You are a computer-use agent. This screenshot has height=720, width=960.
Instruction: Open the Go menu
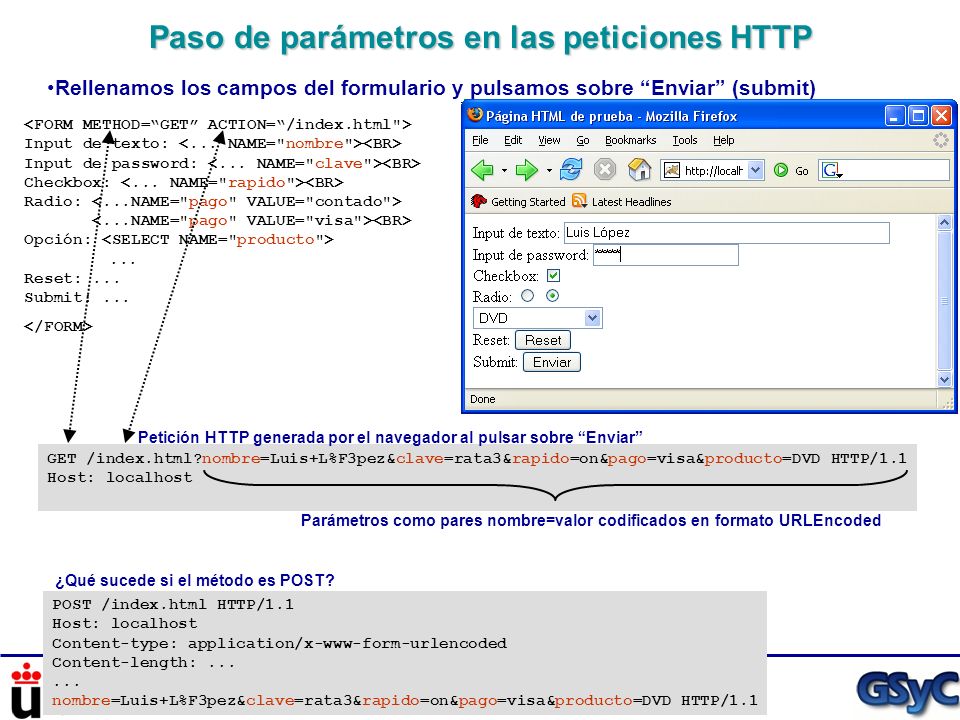click(583, 140)
